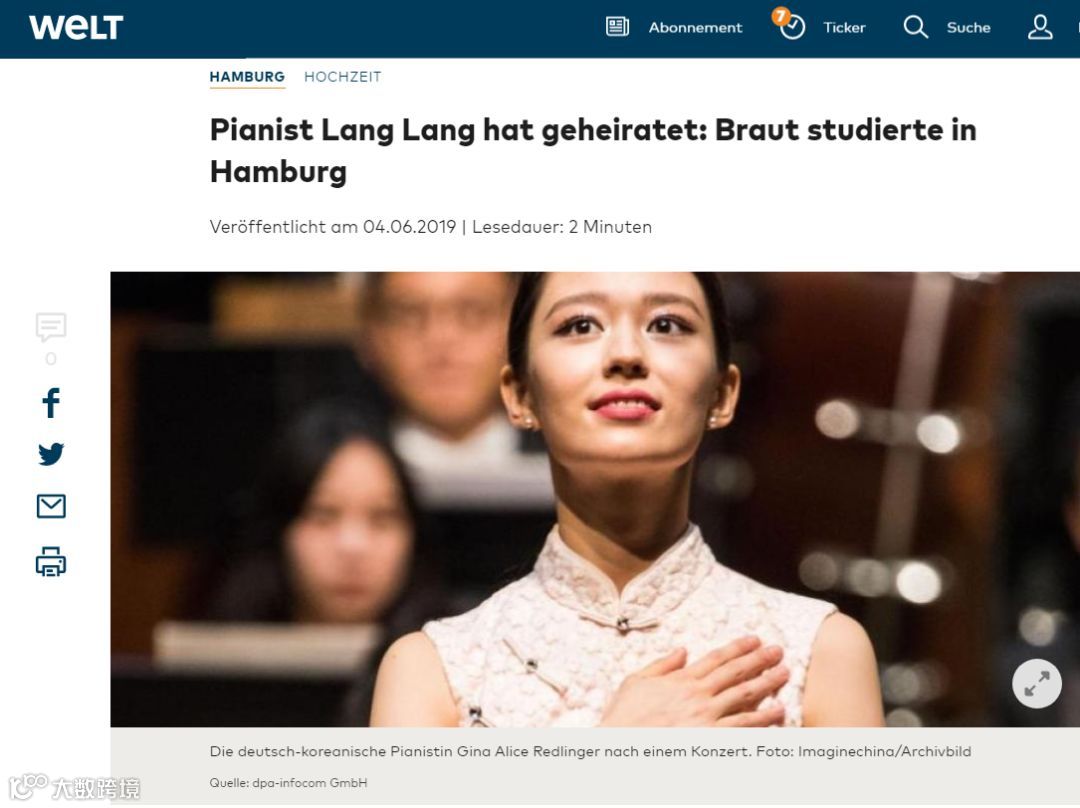
Task: Share article via email icon
Action: [x=51, y=506]
